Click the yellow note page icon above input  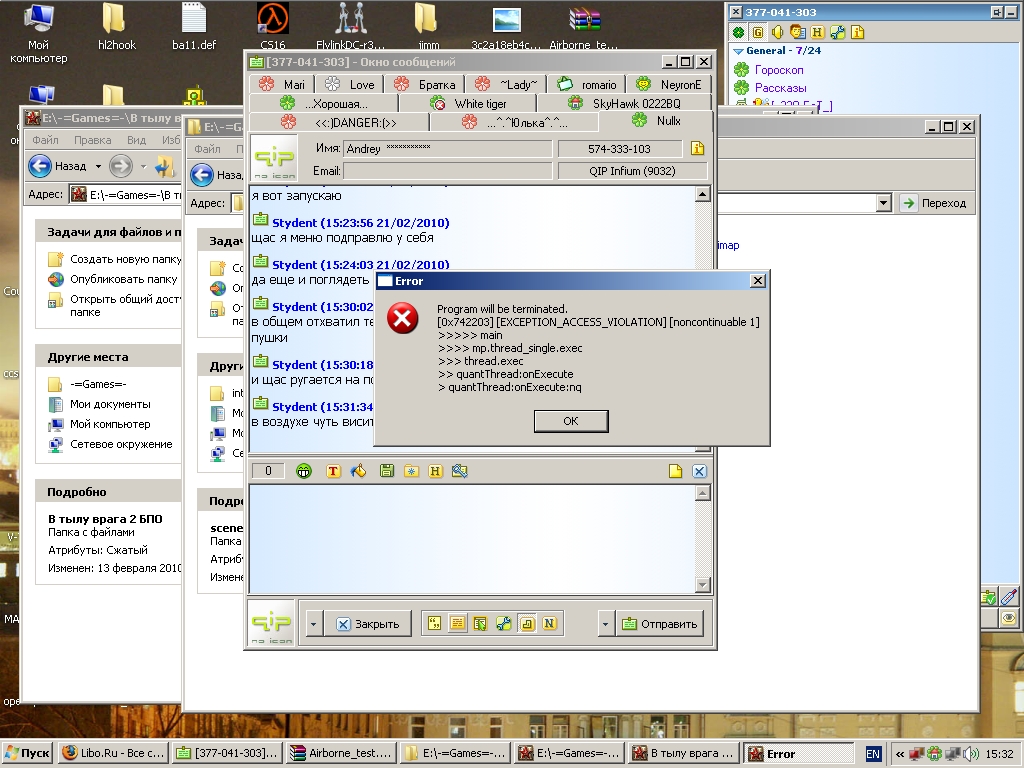coord(675,471)
